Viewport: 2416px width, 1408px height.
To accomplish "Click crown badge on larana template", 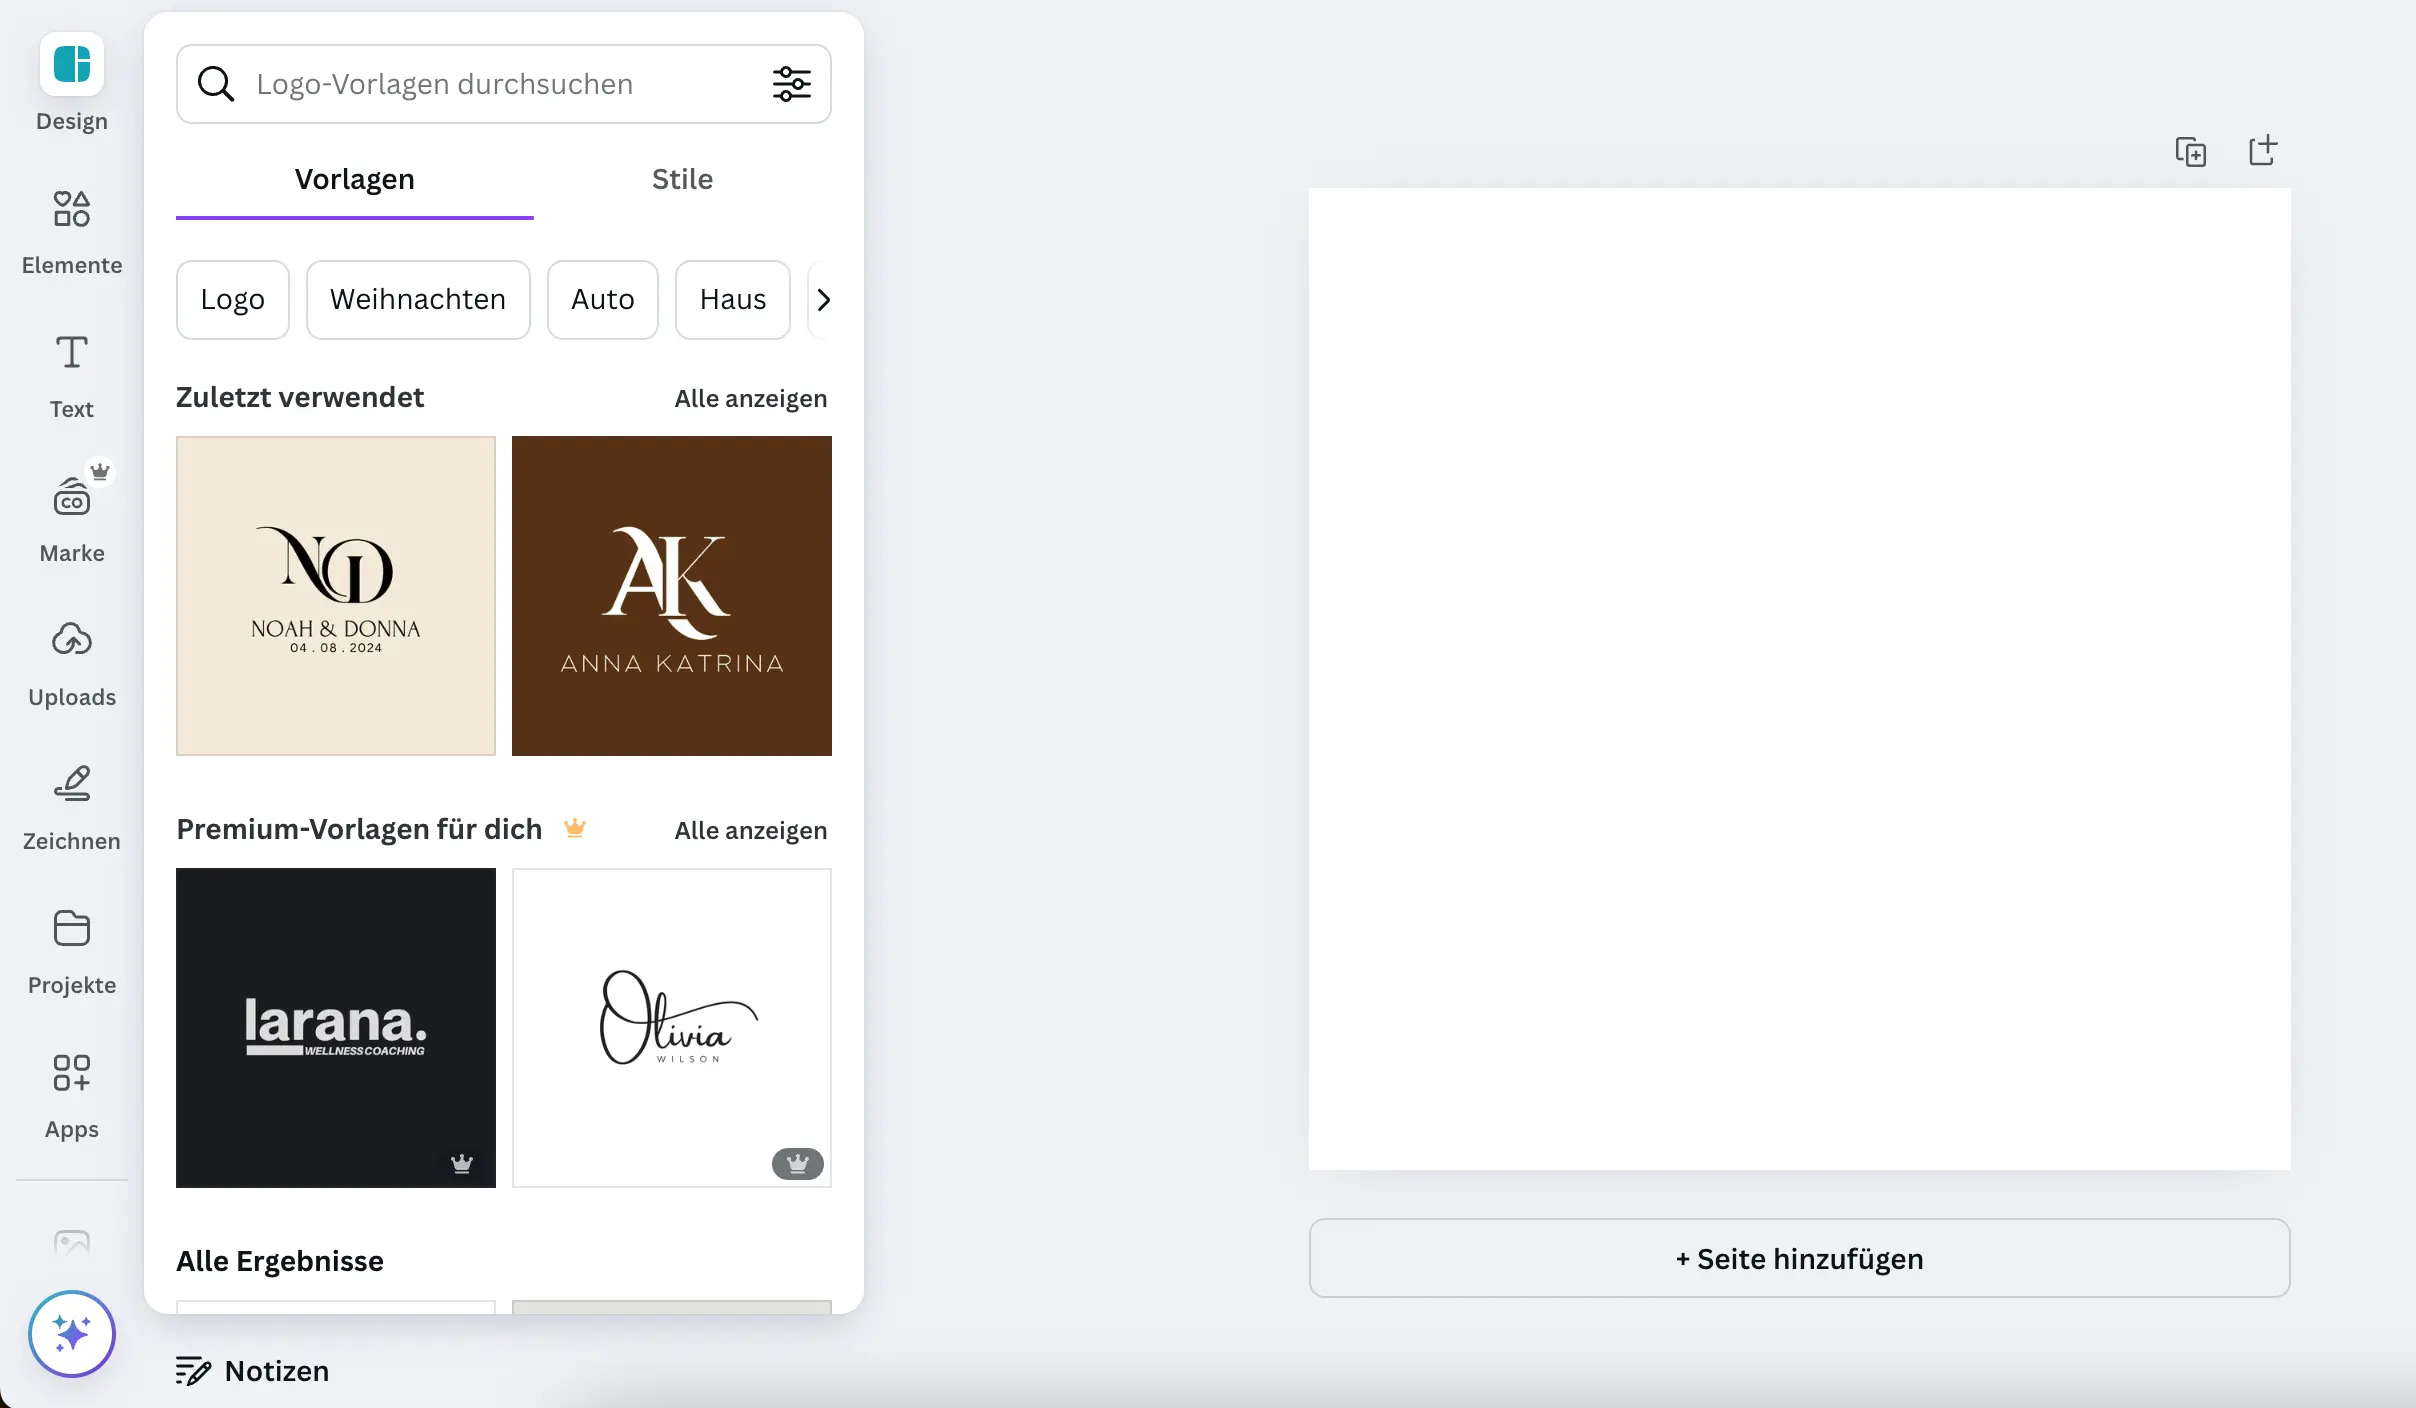I will (x=462, y=1163).
